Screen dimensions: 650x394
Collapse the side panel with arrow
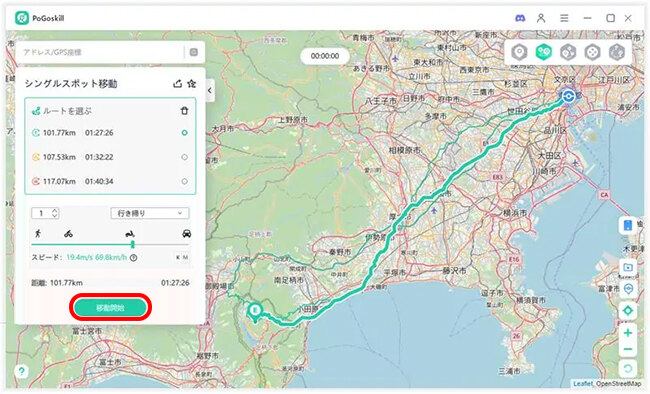coord(210,90)
